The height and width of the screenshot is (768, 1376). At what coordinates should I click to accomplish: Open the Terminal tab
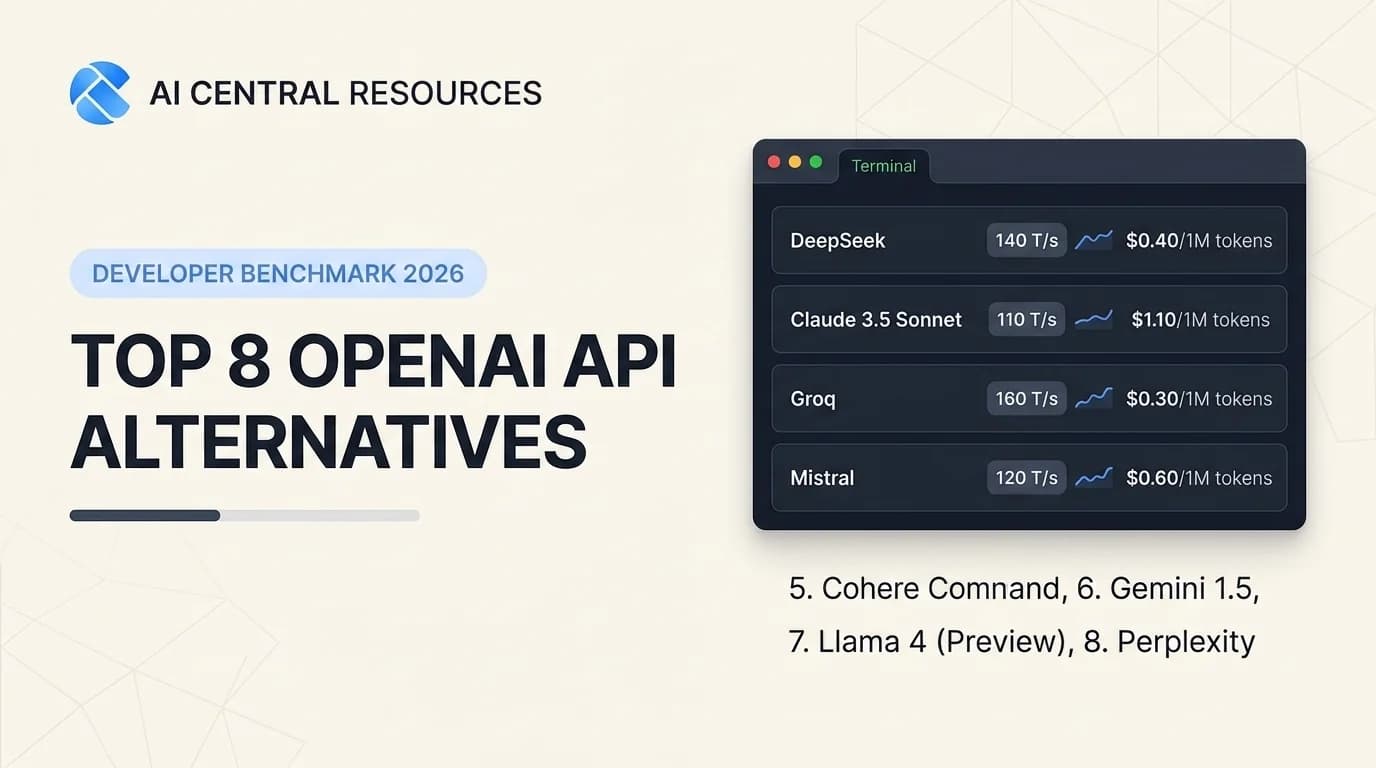tap(883, 166)
